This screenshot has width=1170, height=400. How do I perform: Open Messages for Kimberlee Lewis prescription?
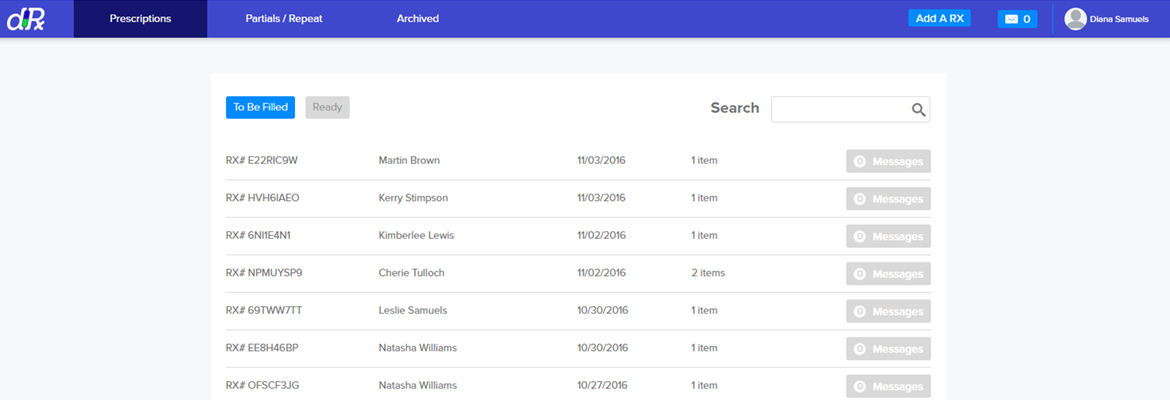[888, 236]
